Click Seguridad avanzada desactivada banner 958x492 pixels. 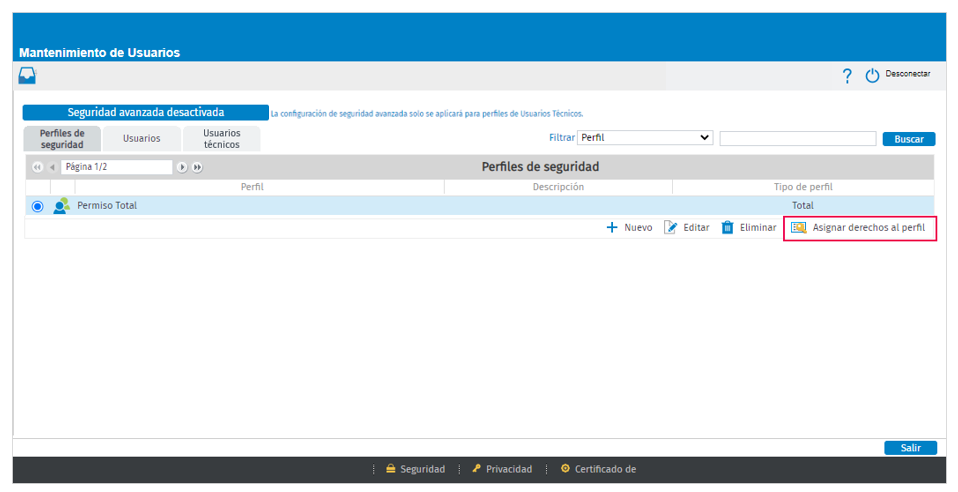pyautogui.click(x=145, y=112)
